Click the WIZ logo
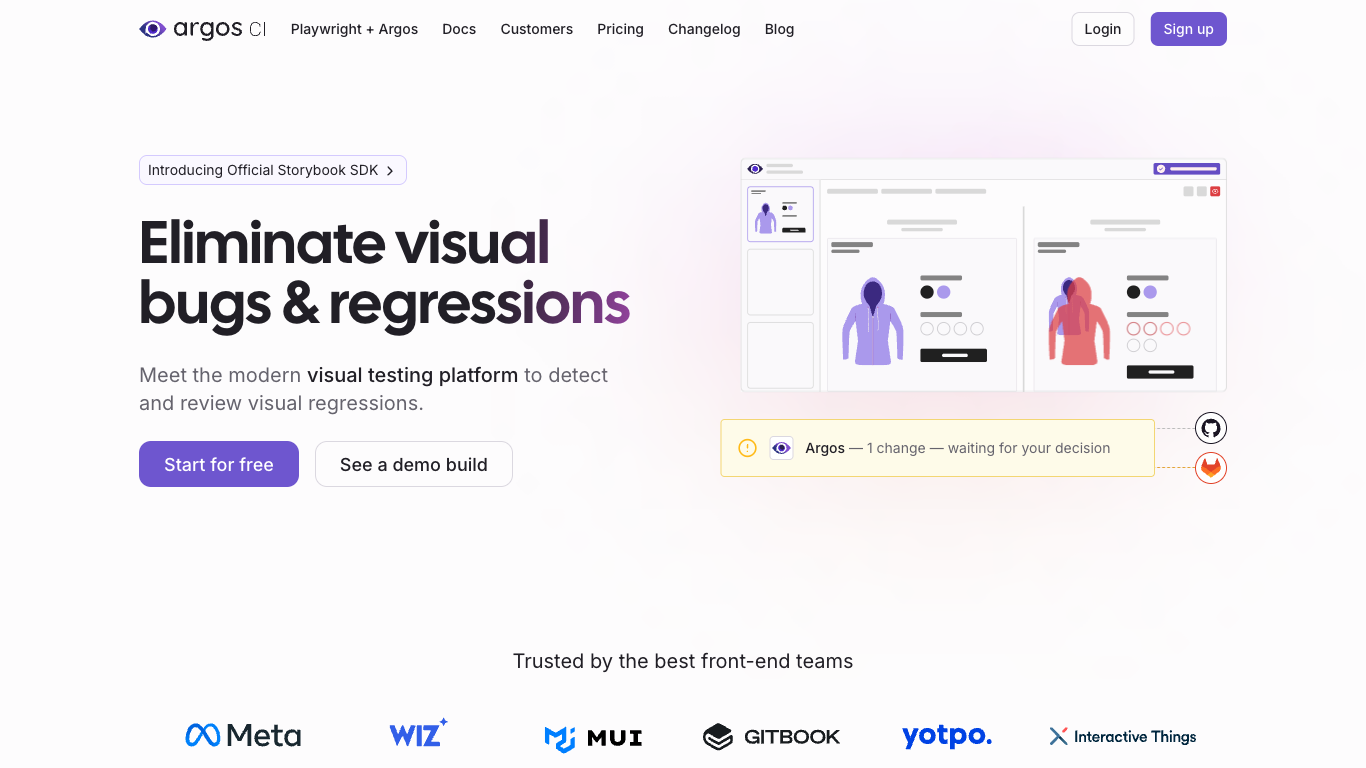This screenshot has height=768, width=1366. [x=418, y=733]
